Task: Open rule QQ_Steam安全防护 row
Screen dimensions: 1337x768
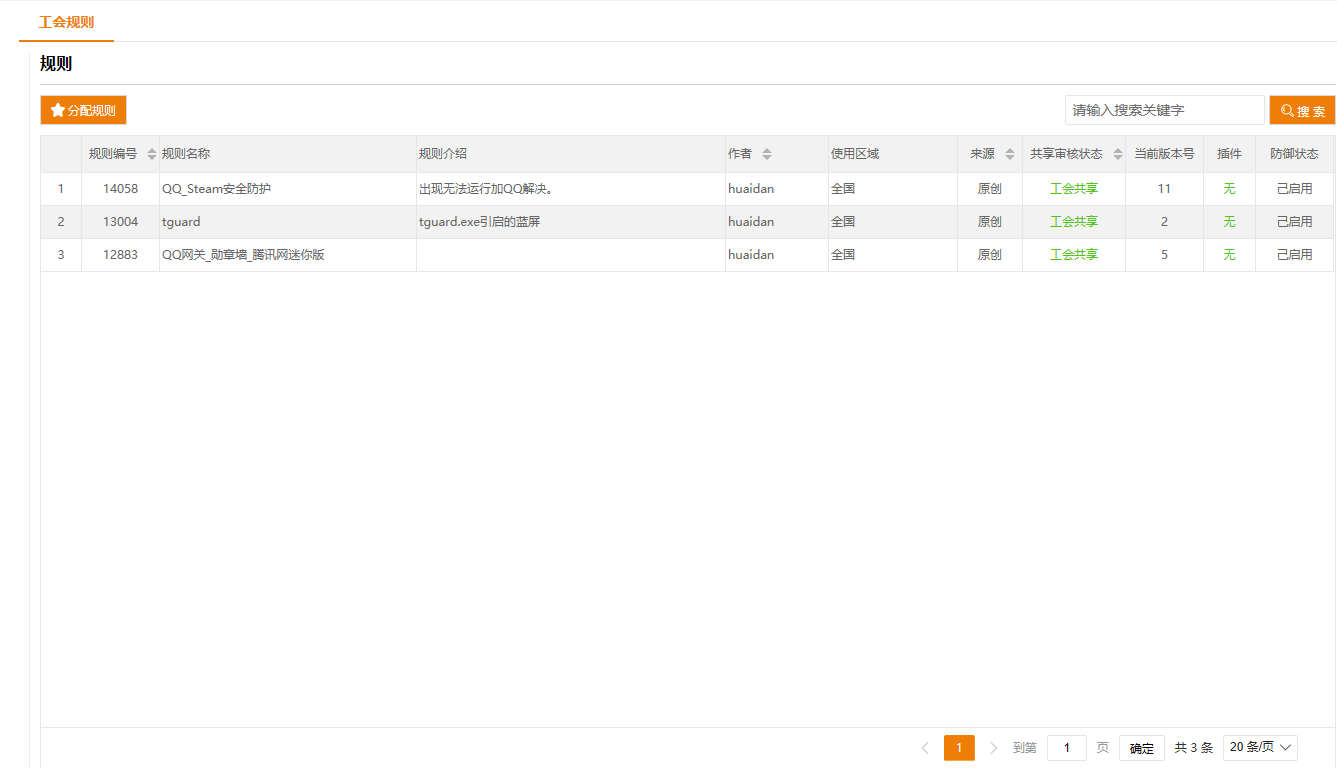Action: (x=216, y=189)
